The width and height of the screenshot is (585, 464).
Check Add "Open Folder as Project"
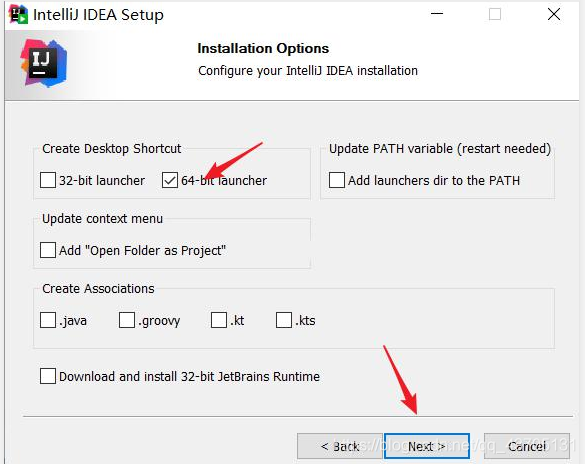(x=48, y=250)
